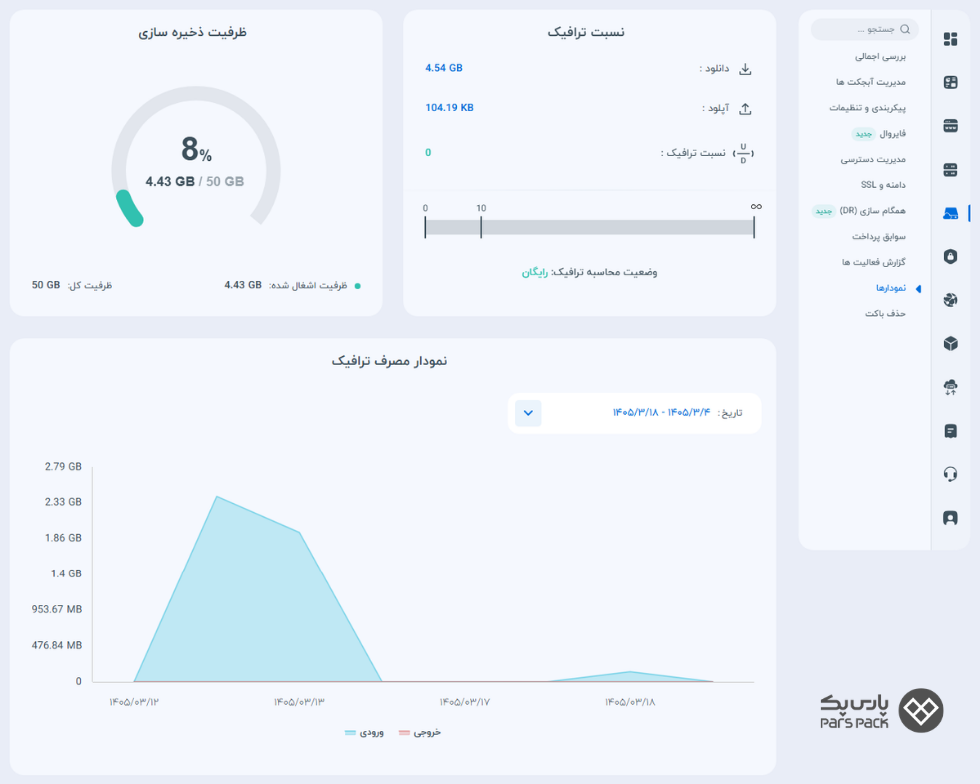Viewport: 980px width, 784px height.
Task: Select the highlighted object storage icon
Action: (x=950, y=213)
